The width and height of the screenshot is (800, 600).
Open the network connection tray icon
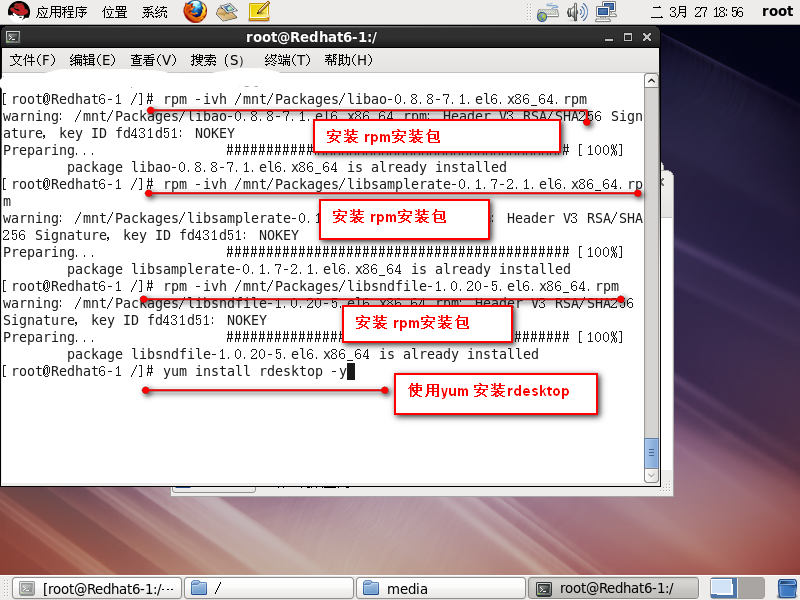[x=606, y=12]
